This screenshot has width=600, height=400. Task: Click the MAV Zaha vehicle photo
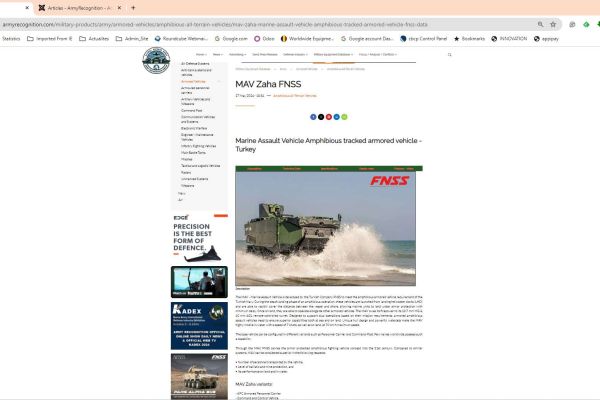pos(315,225)
